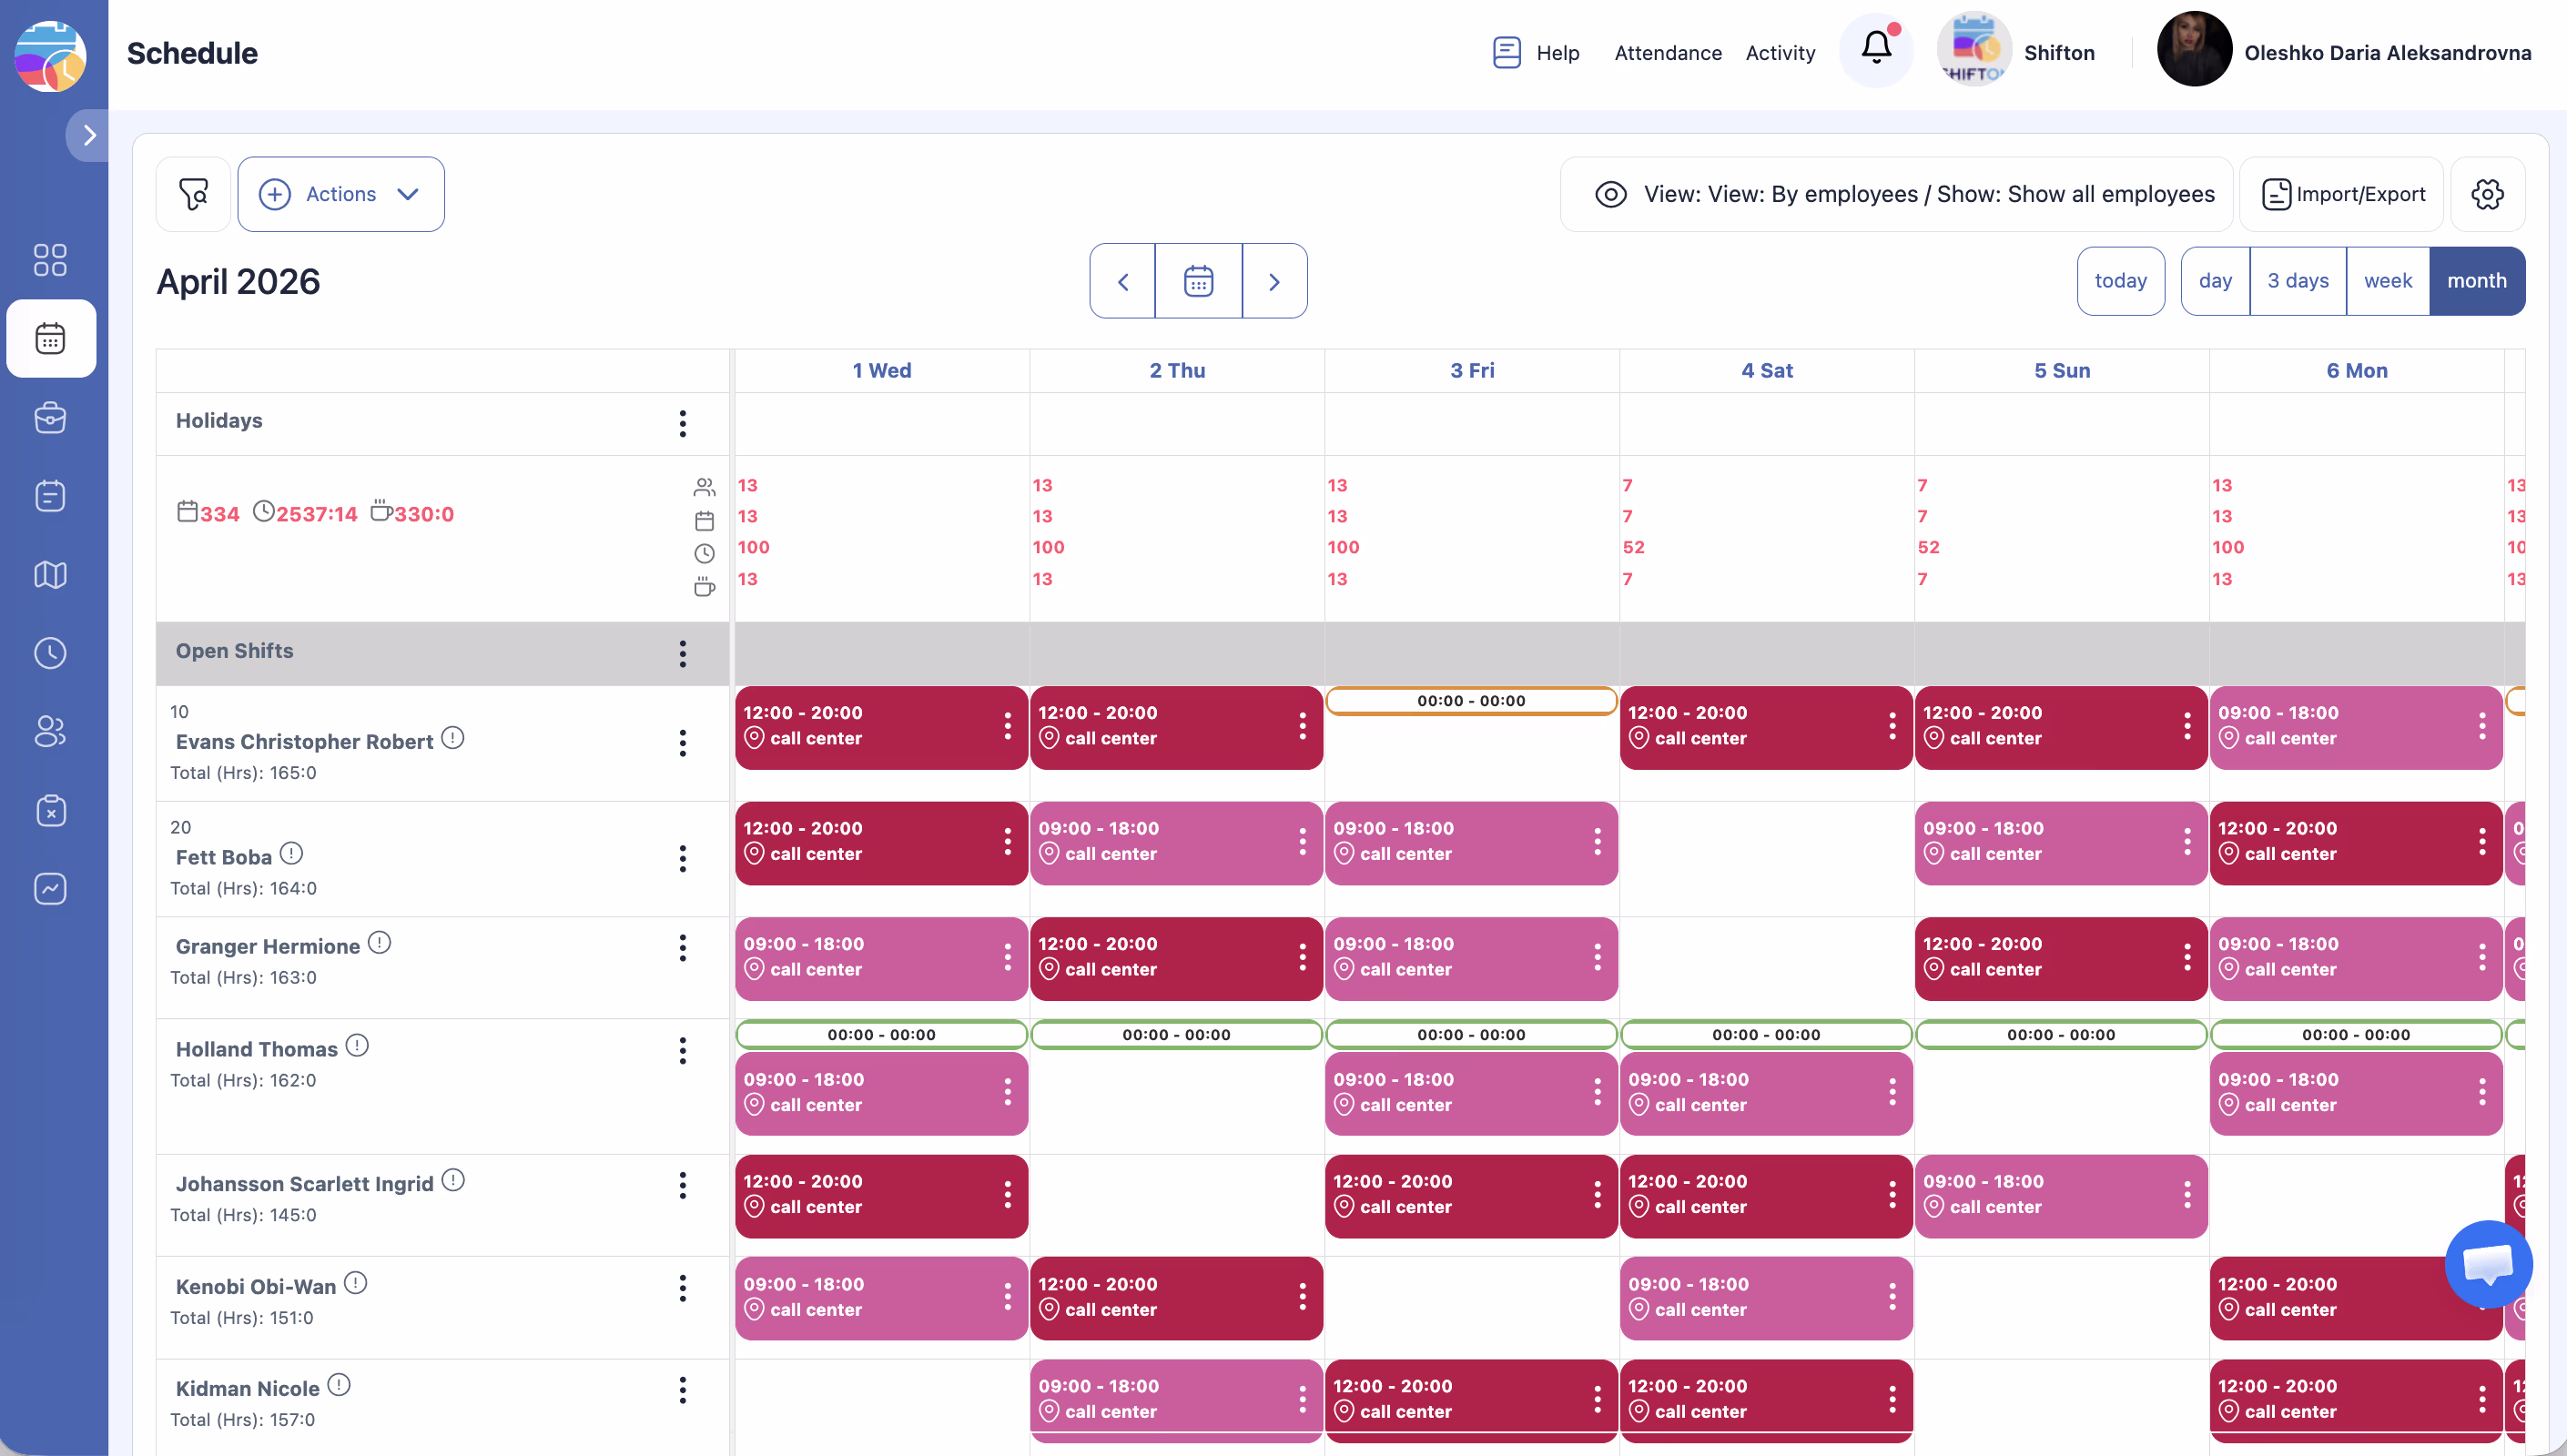
Task: Expand the Actions dropdown
Action: point(341,194)
